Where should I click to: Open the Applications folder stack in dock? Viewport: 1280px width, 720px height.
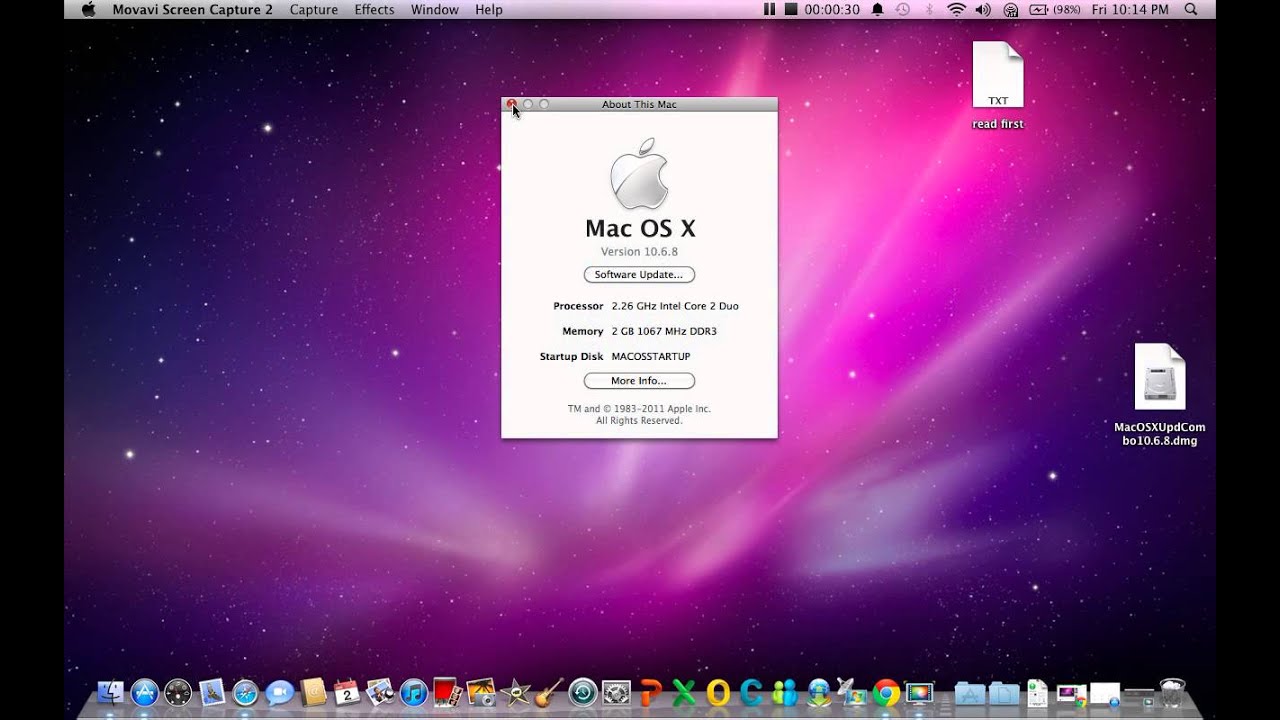pos(970,693)
